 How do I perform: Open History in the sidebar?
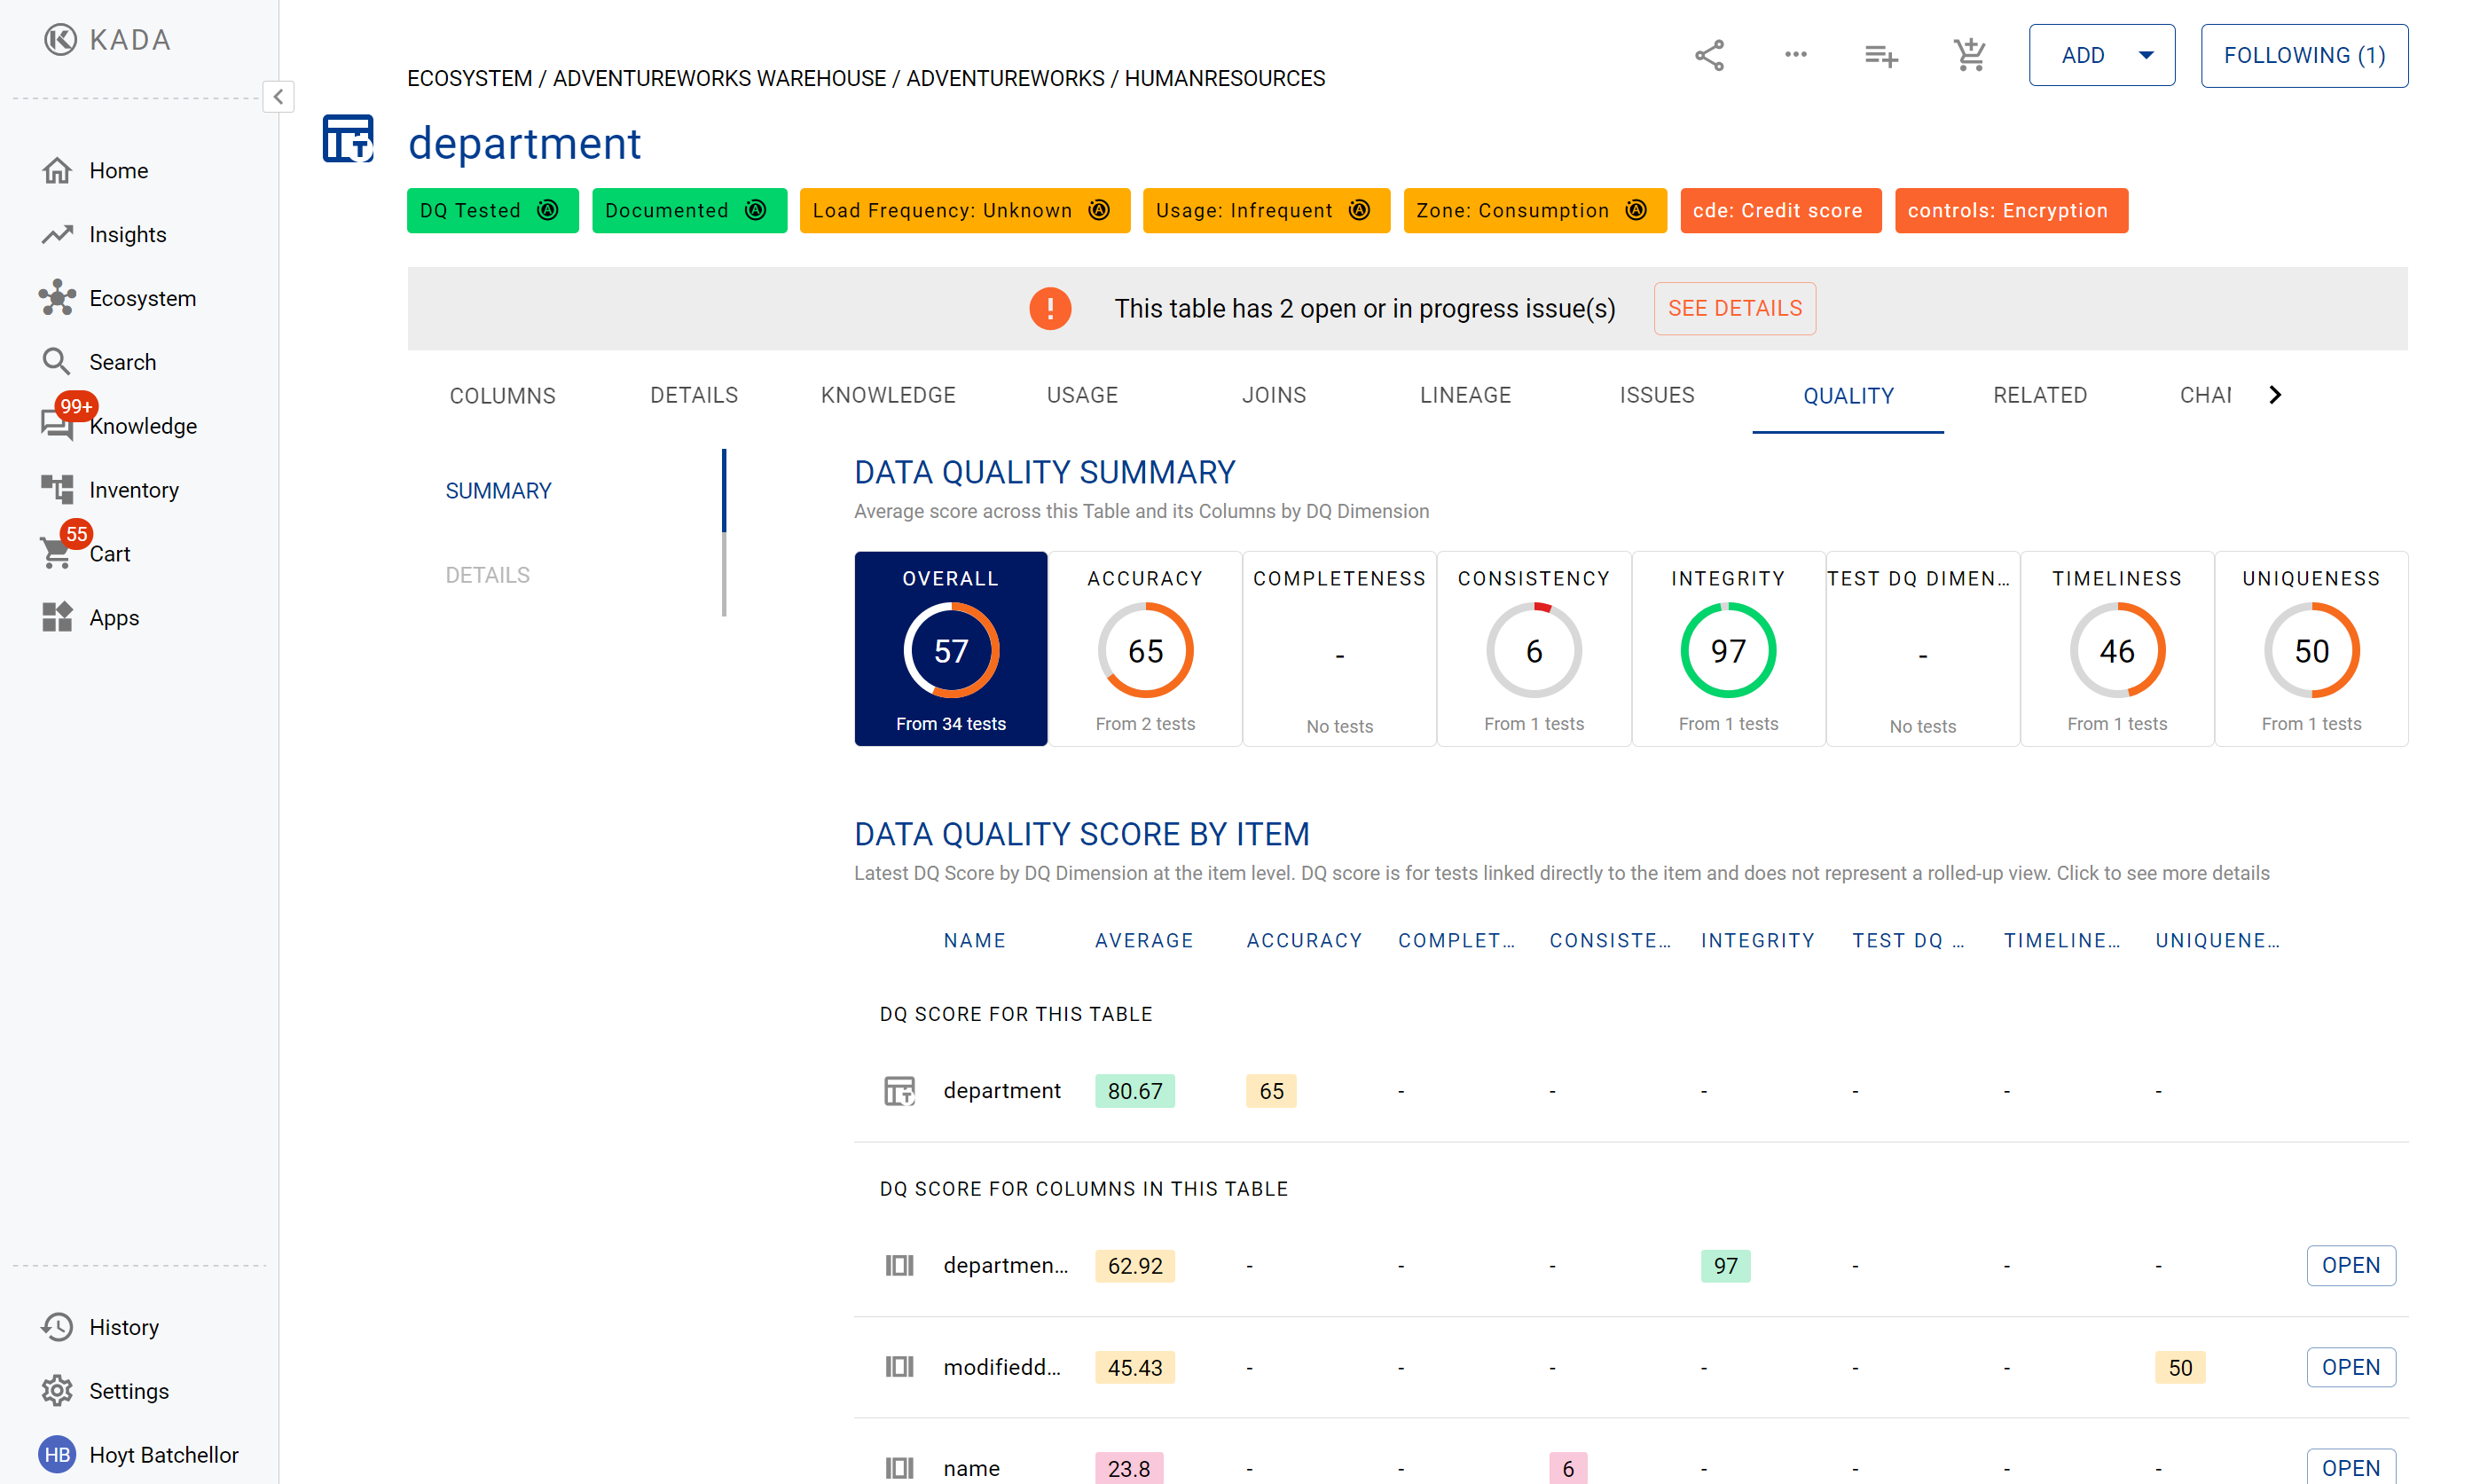point(123,1327)
